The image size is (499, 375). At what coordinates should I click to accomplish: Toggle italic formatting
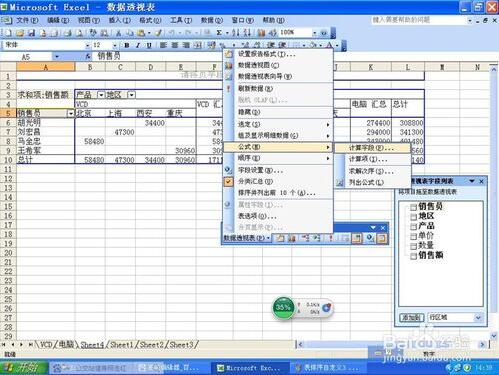[138, 45]
